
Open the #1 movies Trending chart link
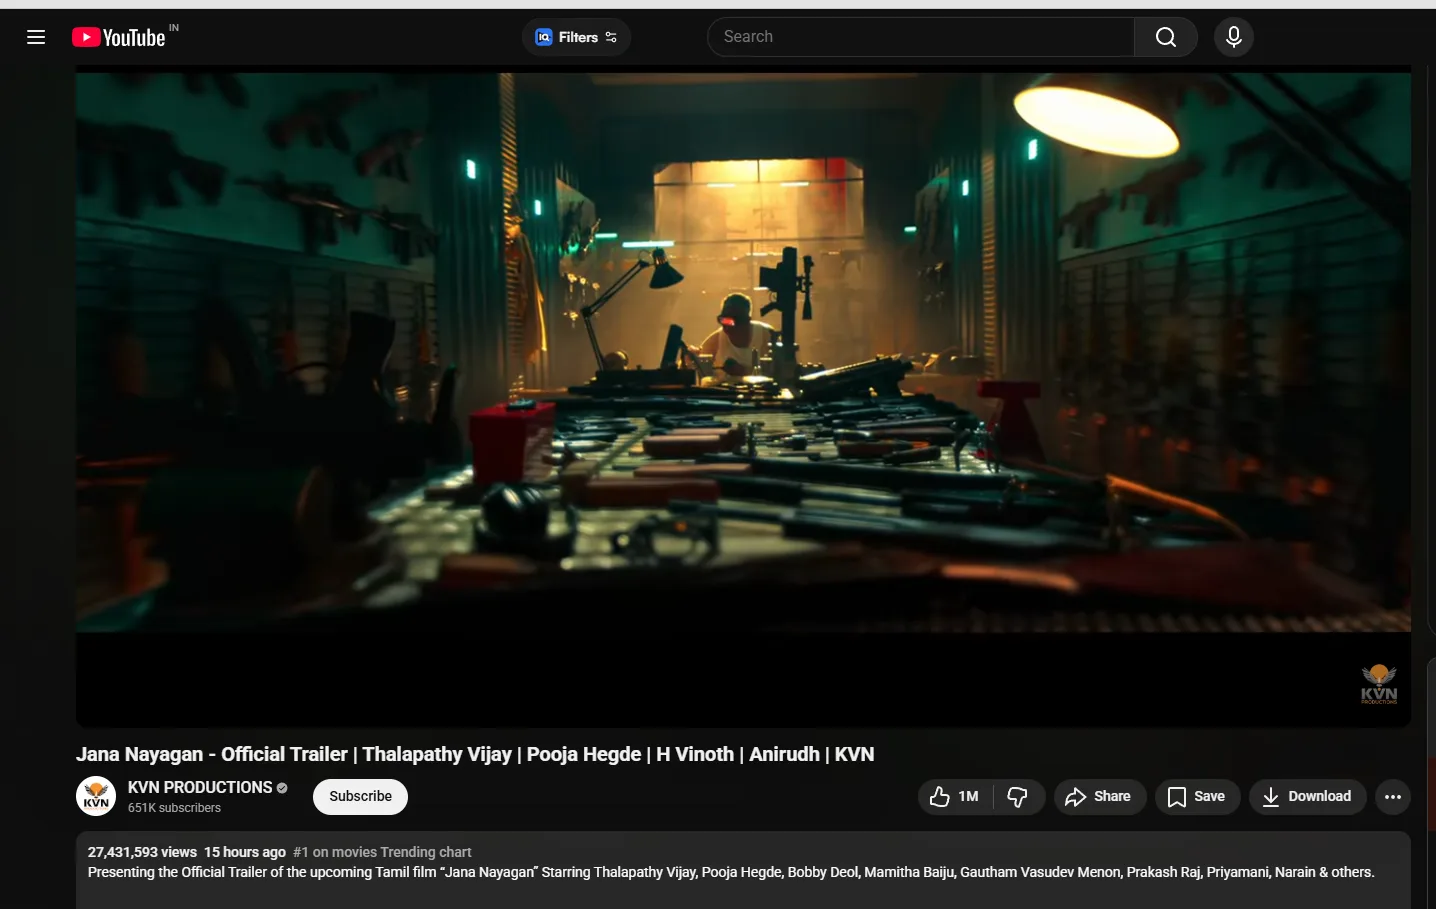[x=382, y=852]
